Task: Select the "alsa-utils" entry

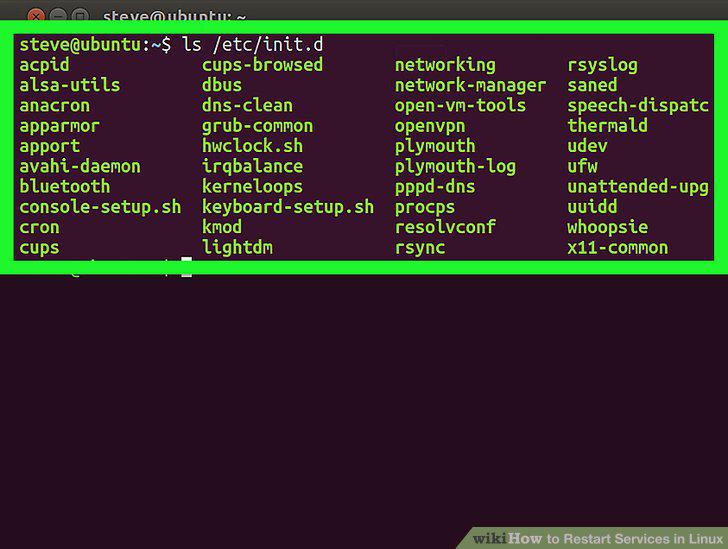Action: tap(70, 85)
